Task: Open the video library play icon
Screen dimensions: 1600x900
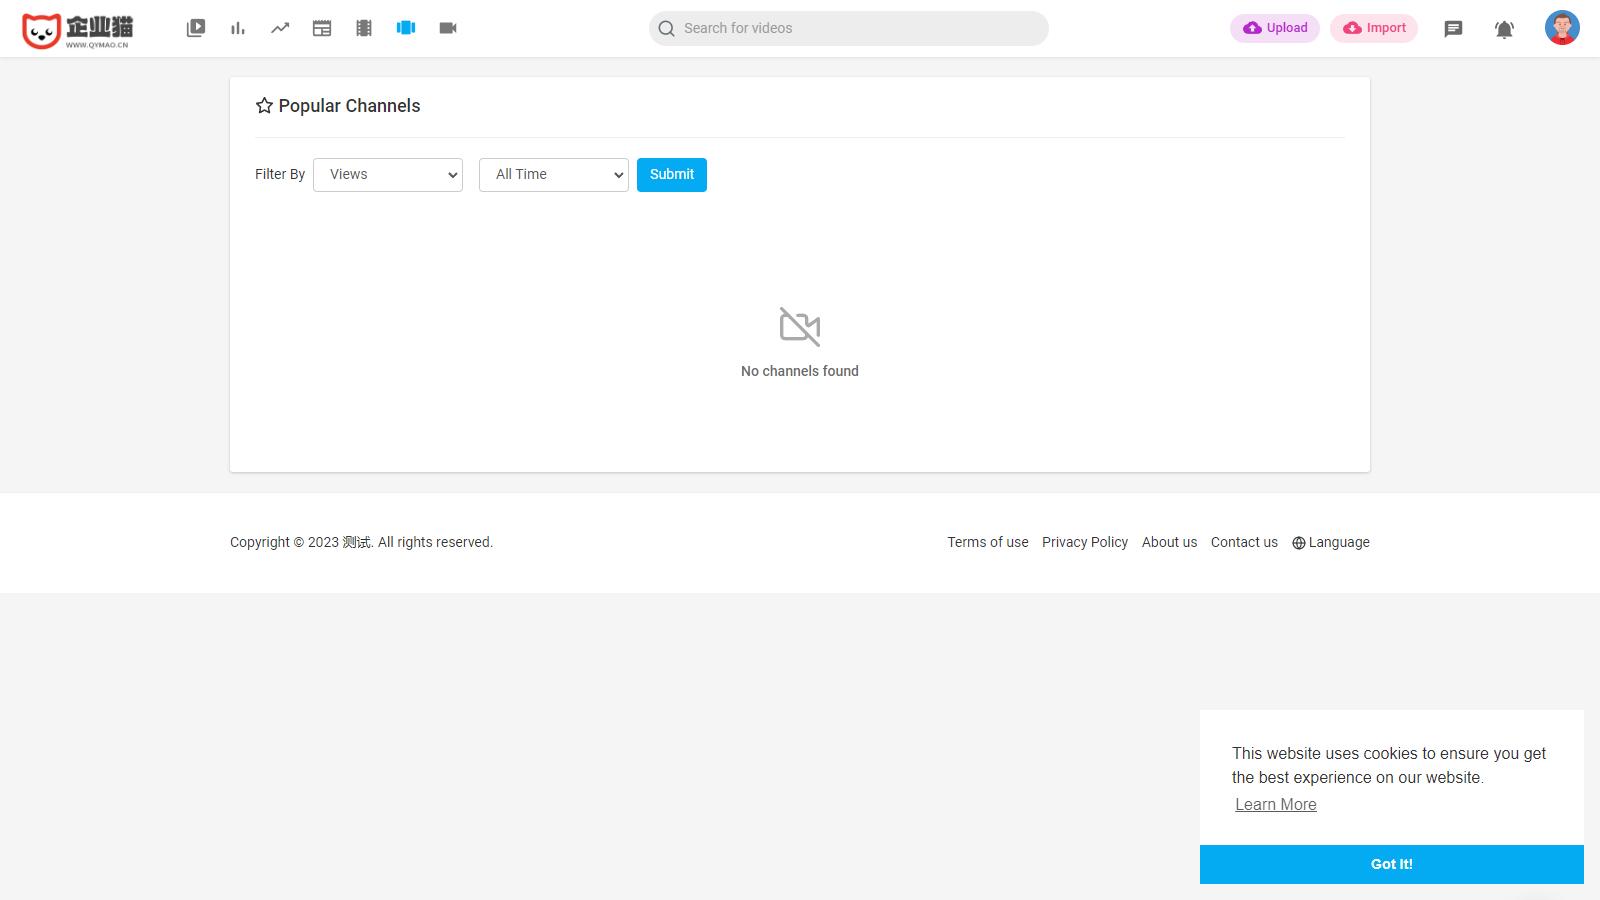Action: click(196, 28)
